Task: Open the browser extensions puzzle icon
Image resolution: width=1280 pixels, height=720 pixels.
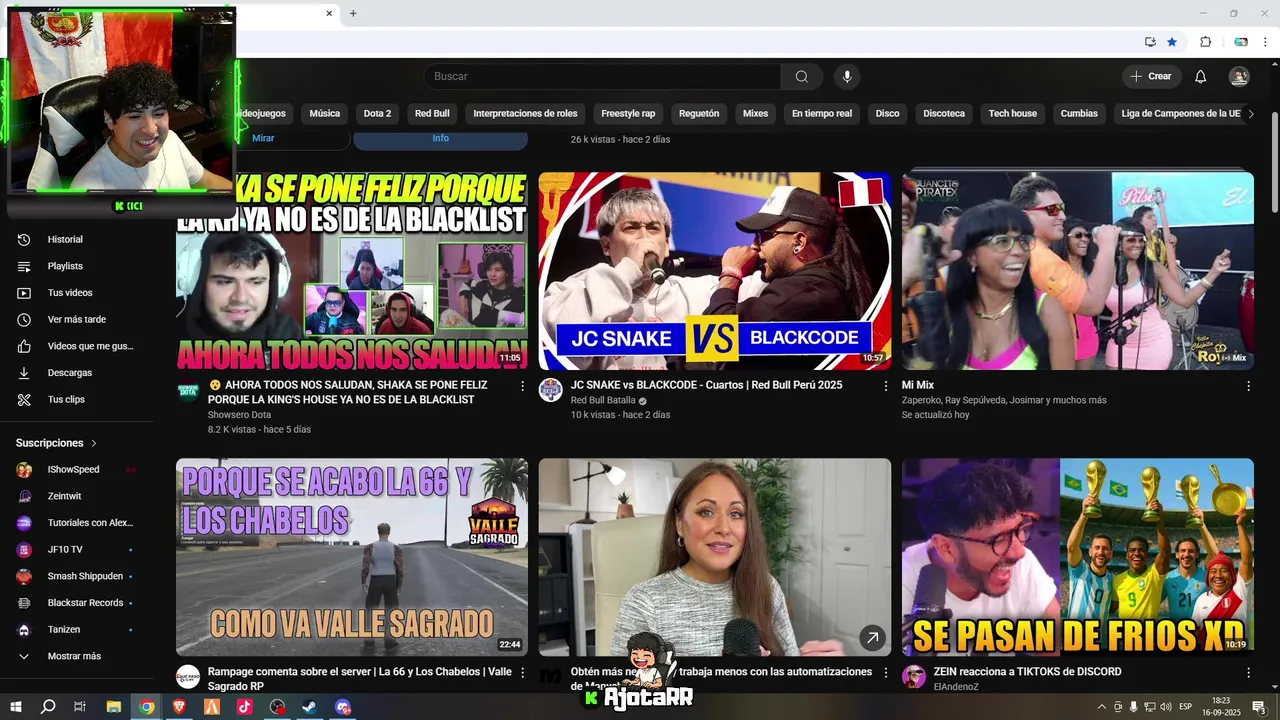Action: pyautogui.click(x=1205, y=42)
